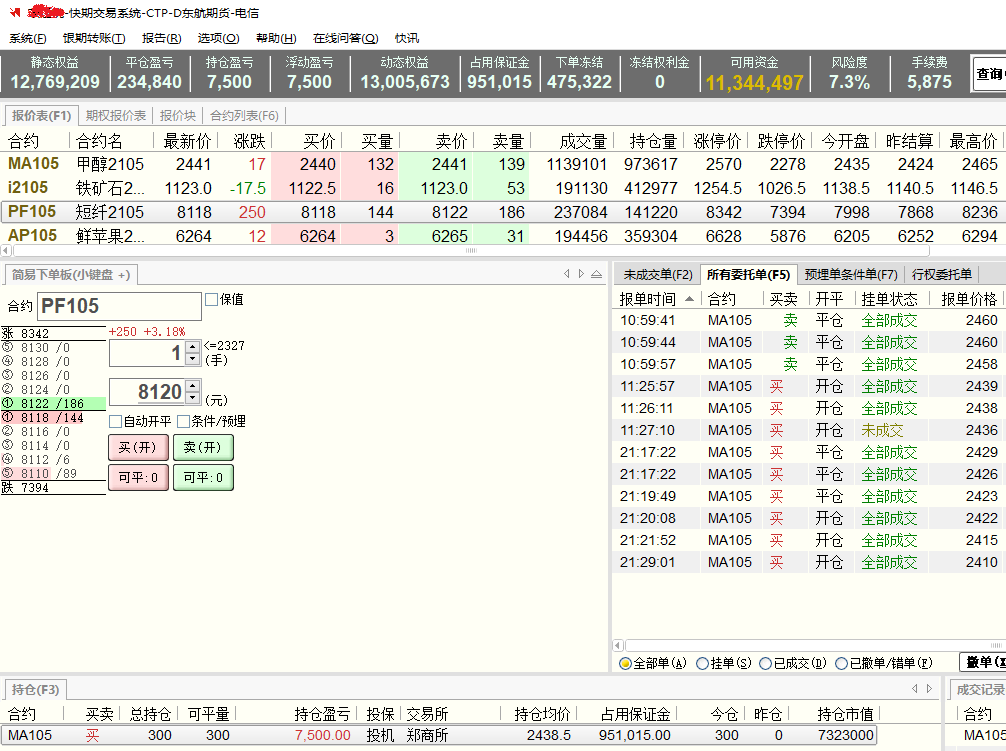Select the 已撤单/错单(E) radio button
The height and width of the screenshot is (751, 1006).
coord(842,664)
